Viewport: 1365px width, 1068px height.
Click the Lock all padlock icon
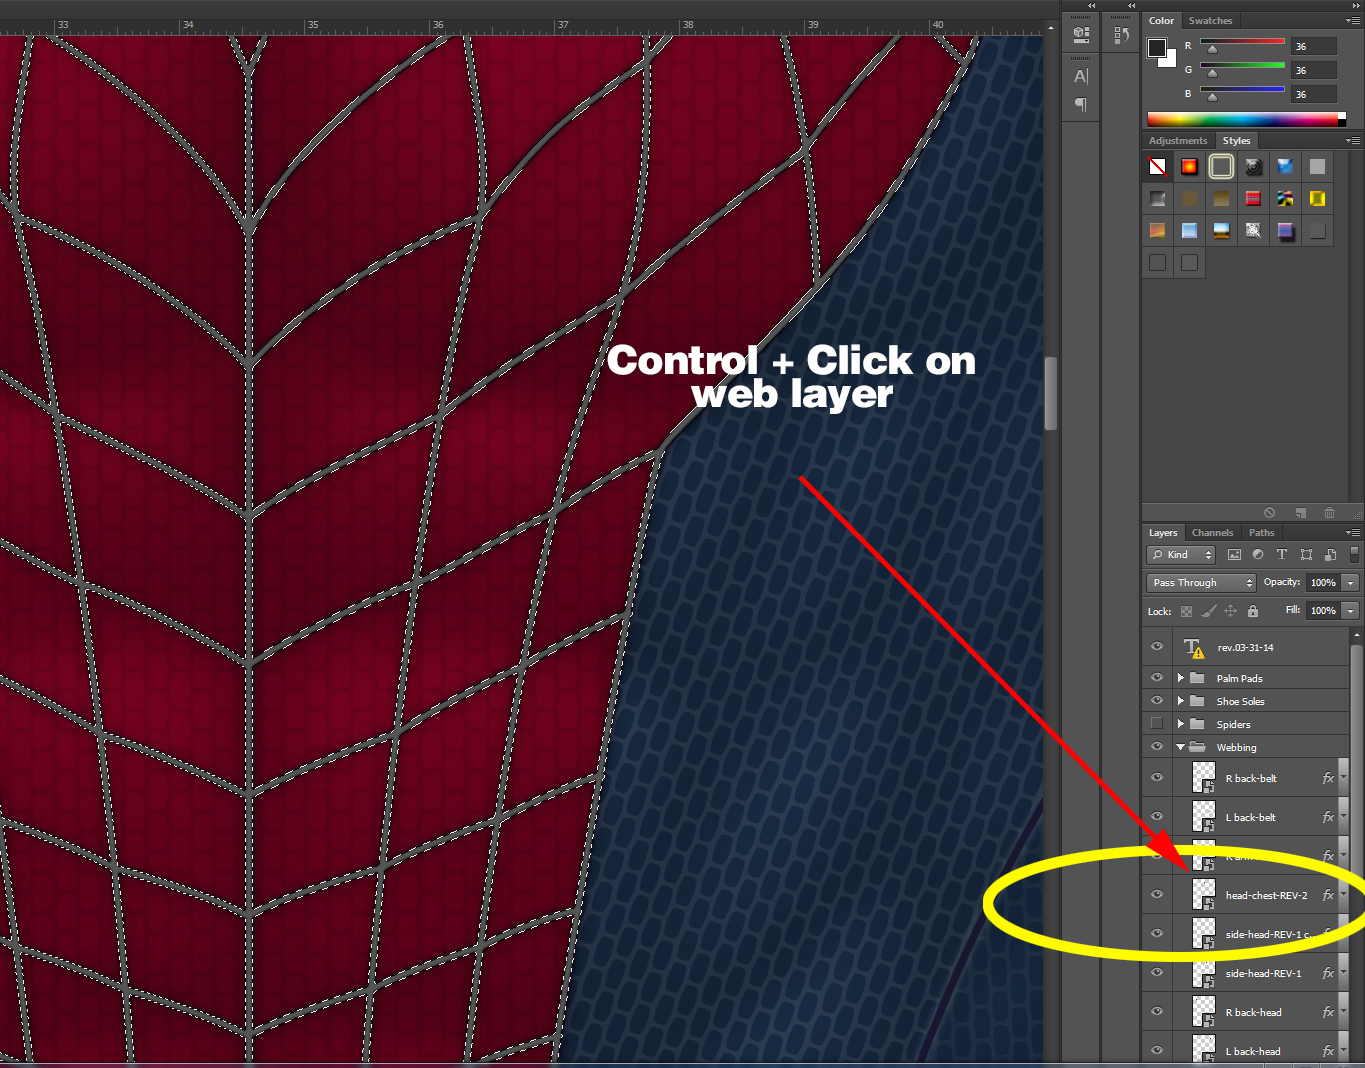pos(1253,611)
